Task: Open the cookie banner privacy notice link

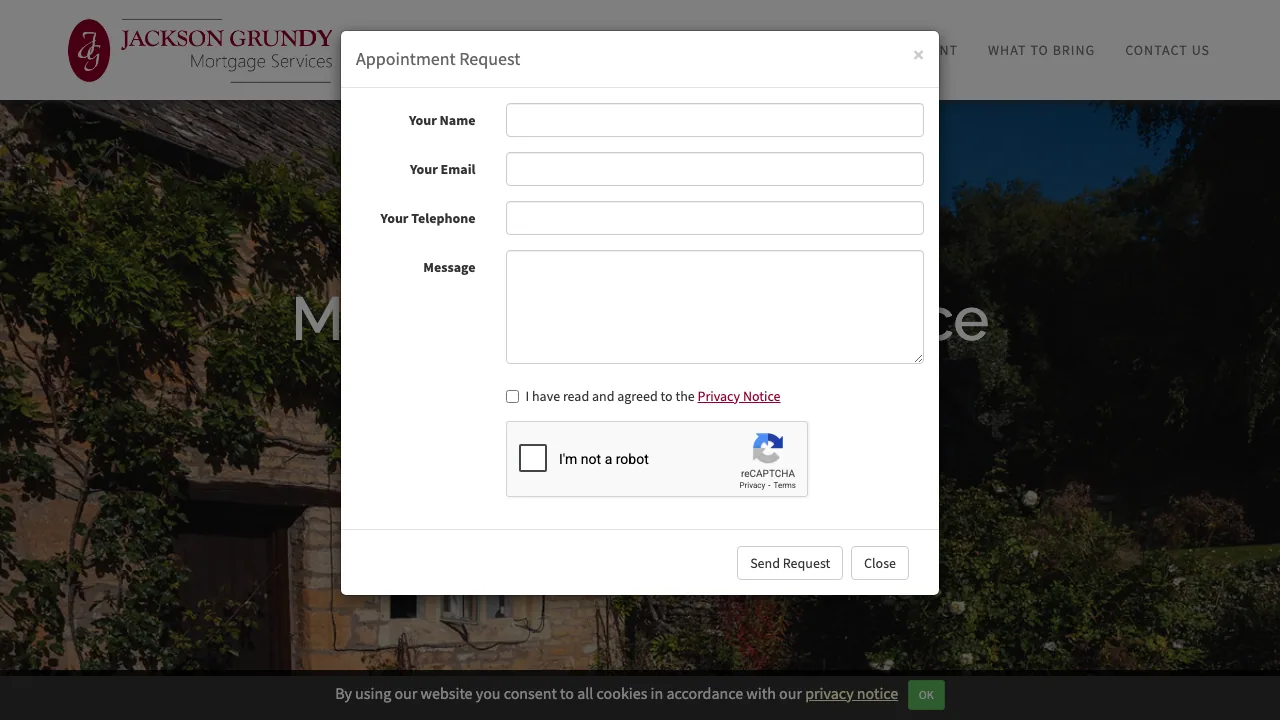Action: (x=851, y=693)
